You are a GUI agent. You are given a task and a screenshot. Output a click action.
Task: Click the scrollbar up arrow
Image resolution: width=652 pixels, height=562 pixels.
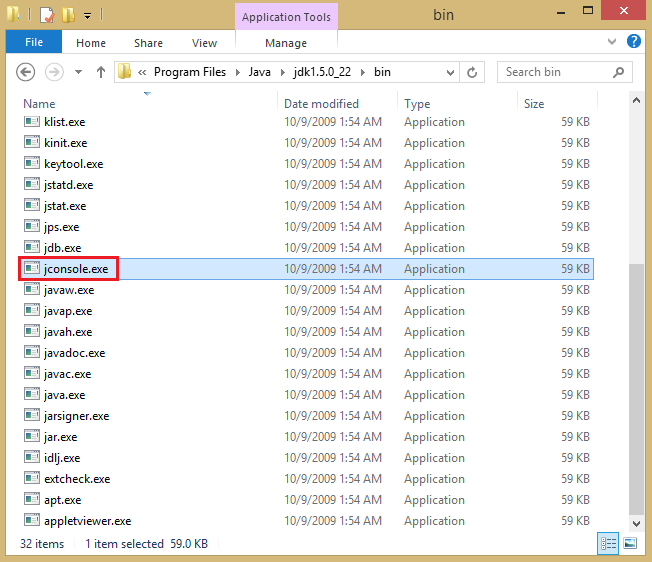coord(636,100)
